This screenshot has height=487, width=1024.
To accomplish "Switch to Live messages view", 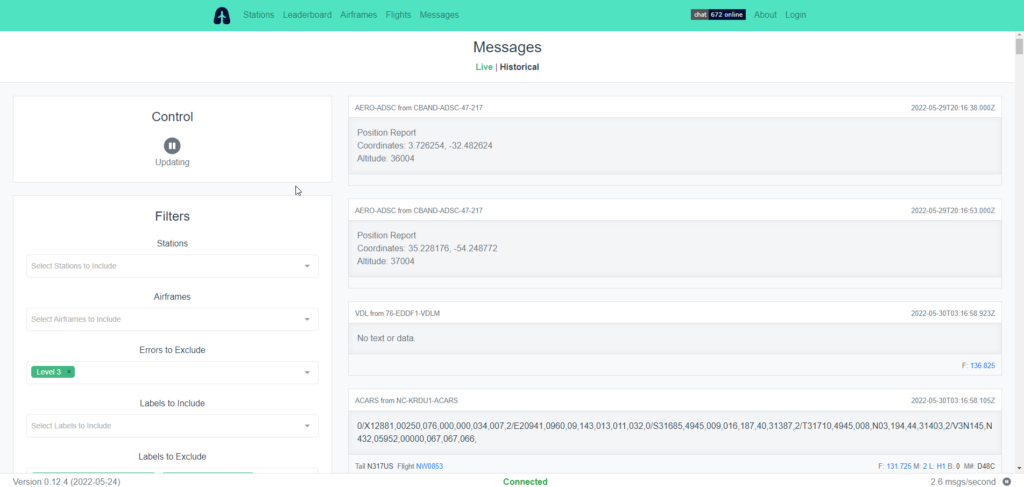I will pos(484,67).
